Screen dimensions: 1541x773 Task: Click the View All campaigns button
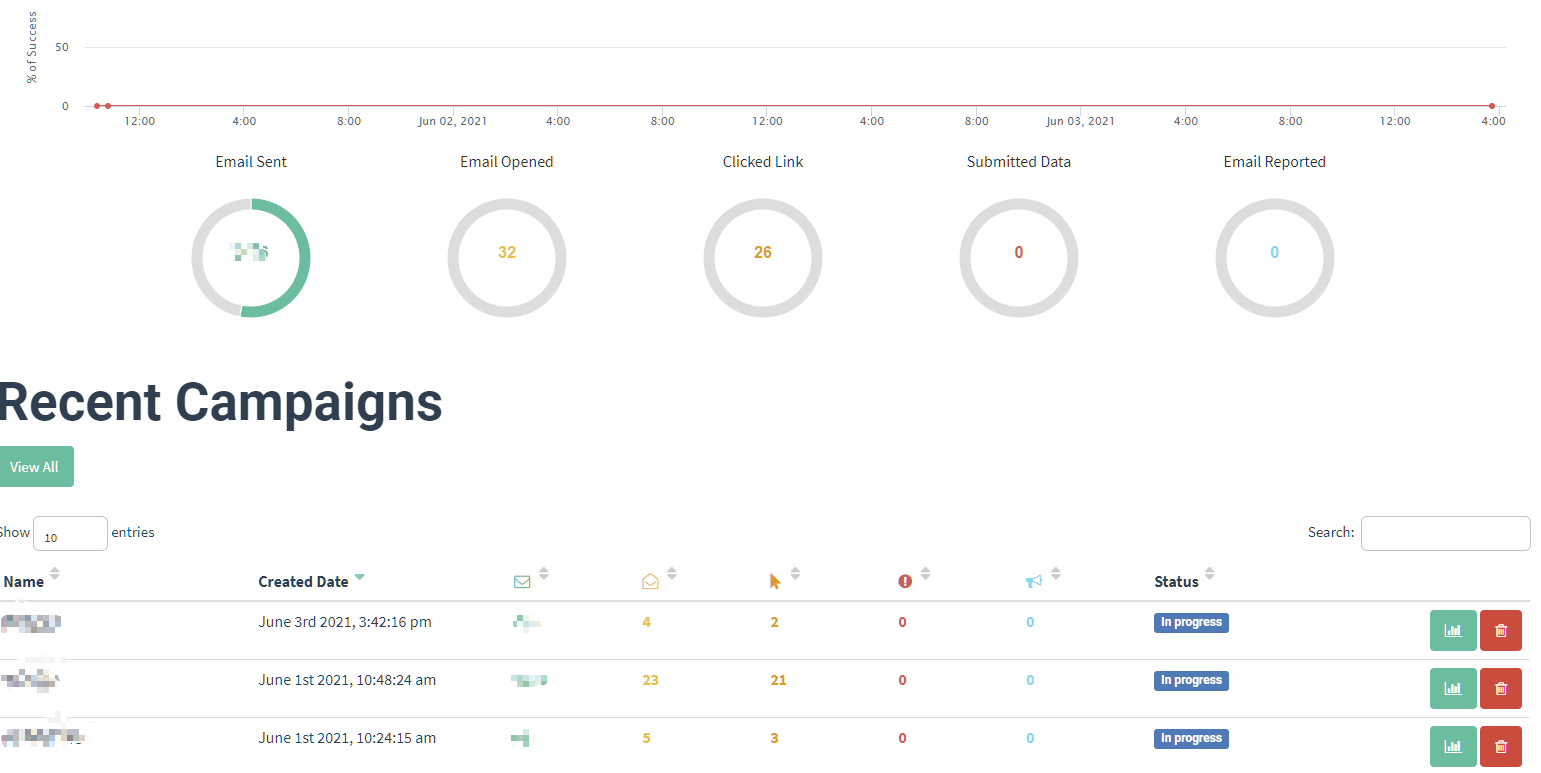pyautogui.click(x=35, y=467)
